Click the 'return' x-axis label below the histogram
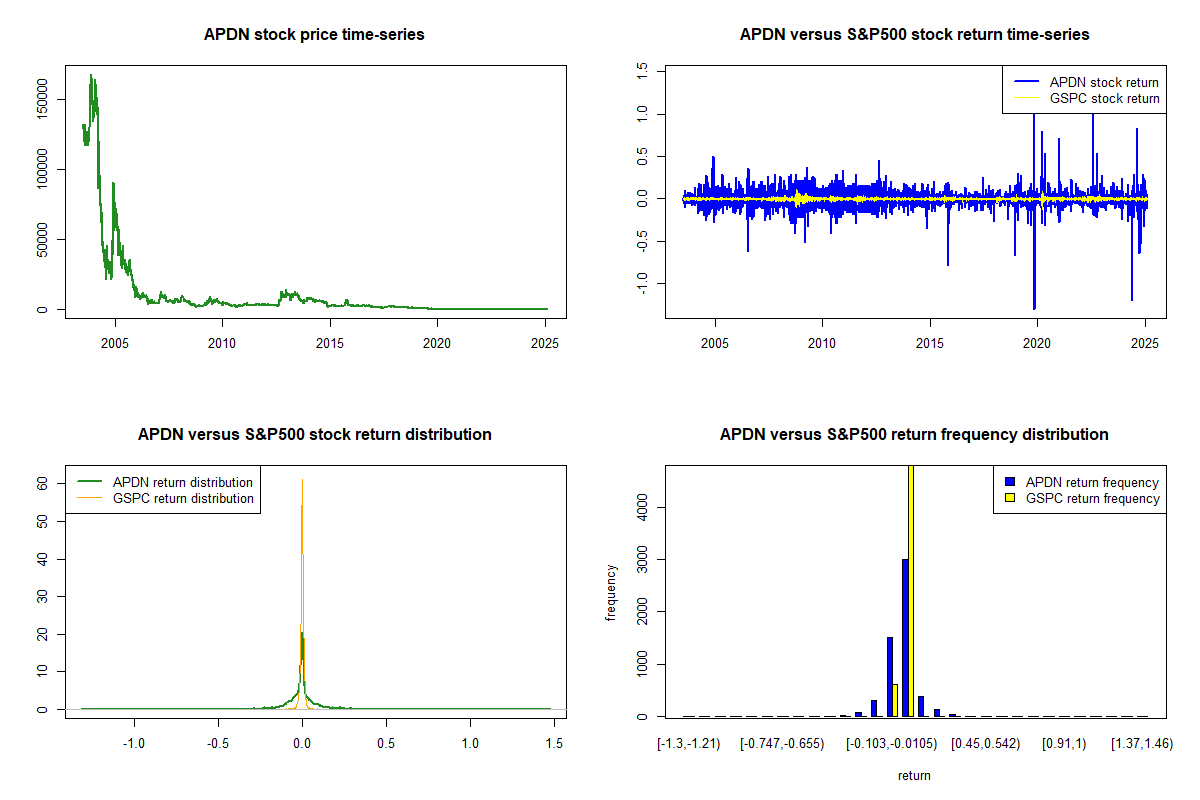 pyautogui.click(x=914, y=775)
